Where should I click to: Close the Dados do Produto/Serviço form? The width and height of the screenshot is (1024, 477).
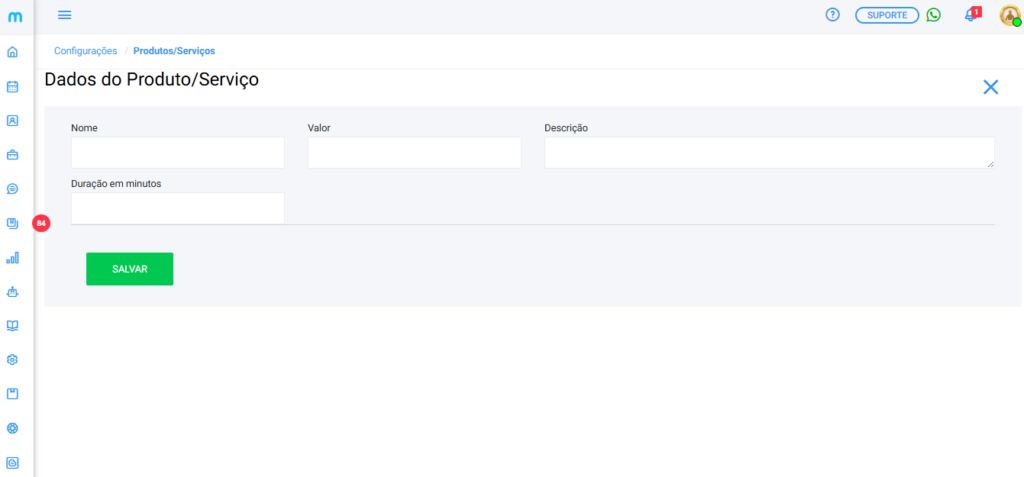(x=990, y=87)
